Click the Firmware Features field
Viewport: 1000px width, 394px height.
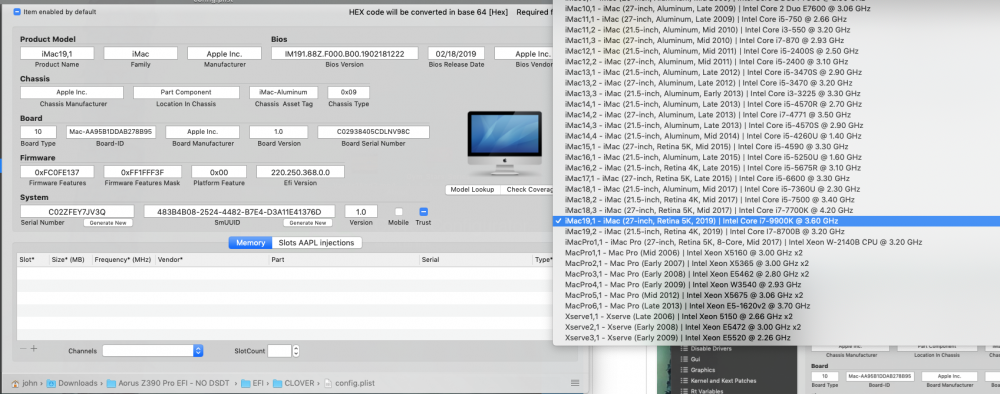tap(57, 171)
